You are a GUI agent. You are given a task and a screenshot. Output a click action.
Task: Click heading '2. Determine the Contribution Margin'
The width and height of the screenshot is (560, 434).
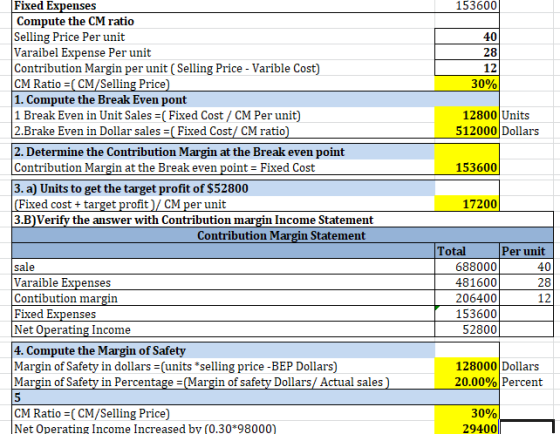223,152
